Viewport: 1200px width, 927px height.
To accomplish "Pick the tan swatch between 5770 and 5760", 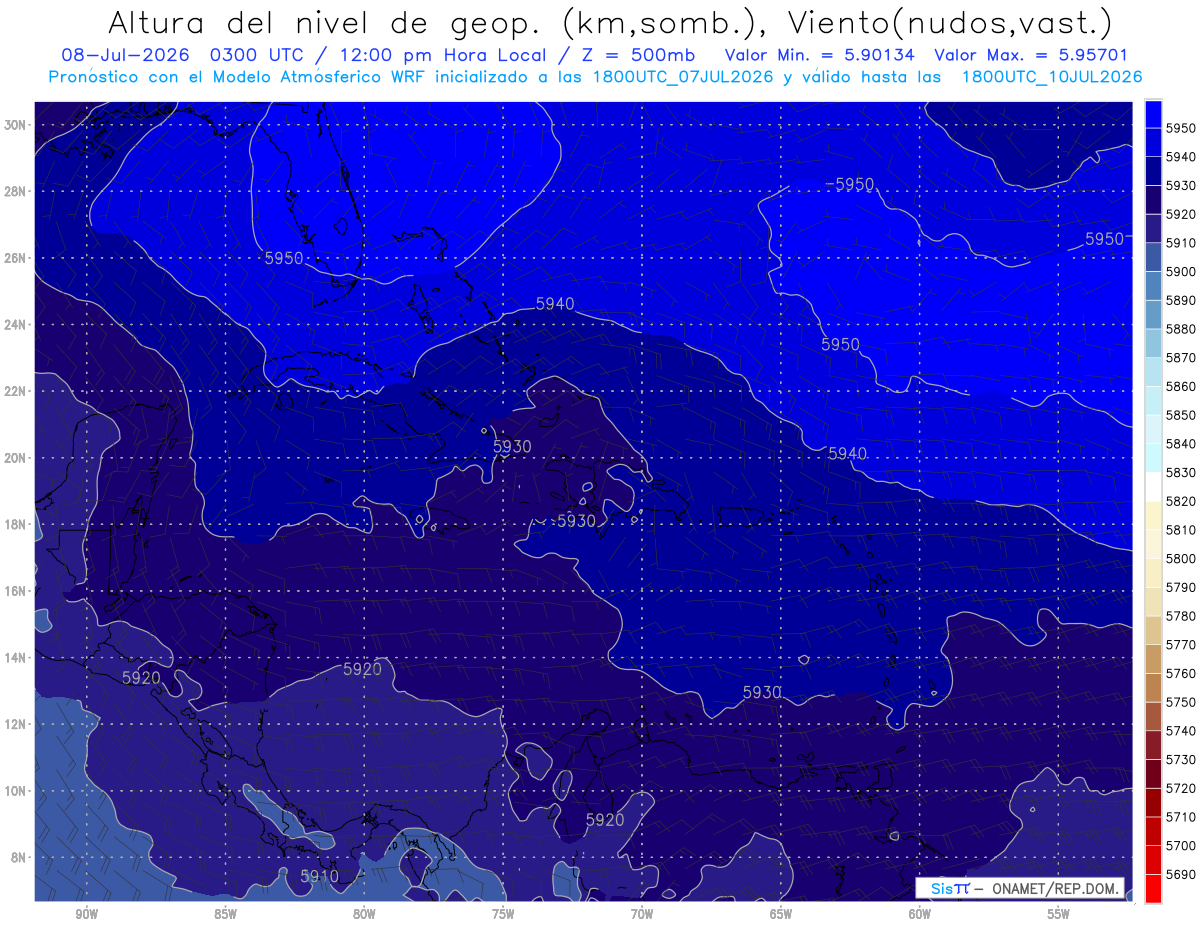I will 1153,659.
